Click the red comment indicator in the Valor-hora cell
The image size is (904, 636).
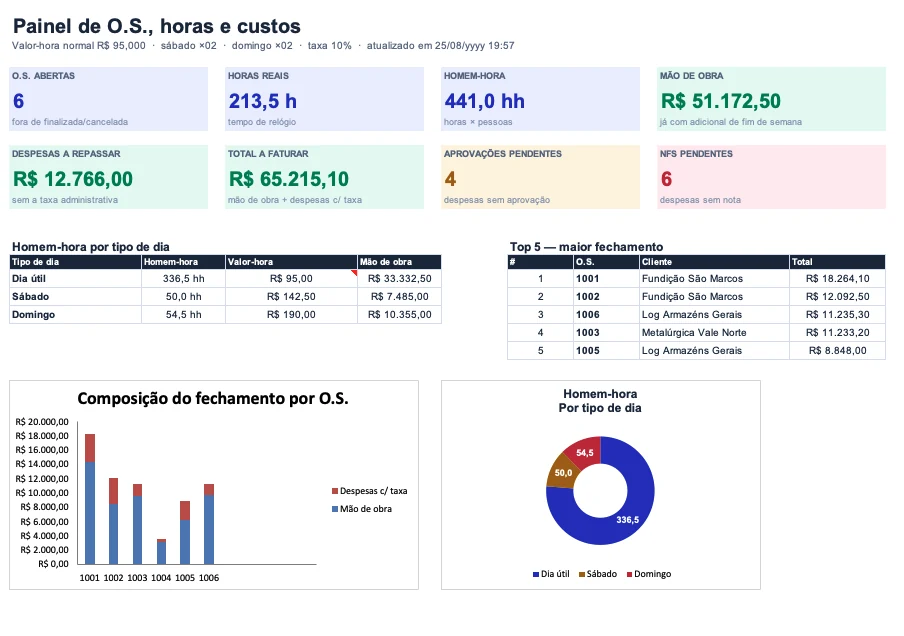pos(354,273)
